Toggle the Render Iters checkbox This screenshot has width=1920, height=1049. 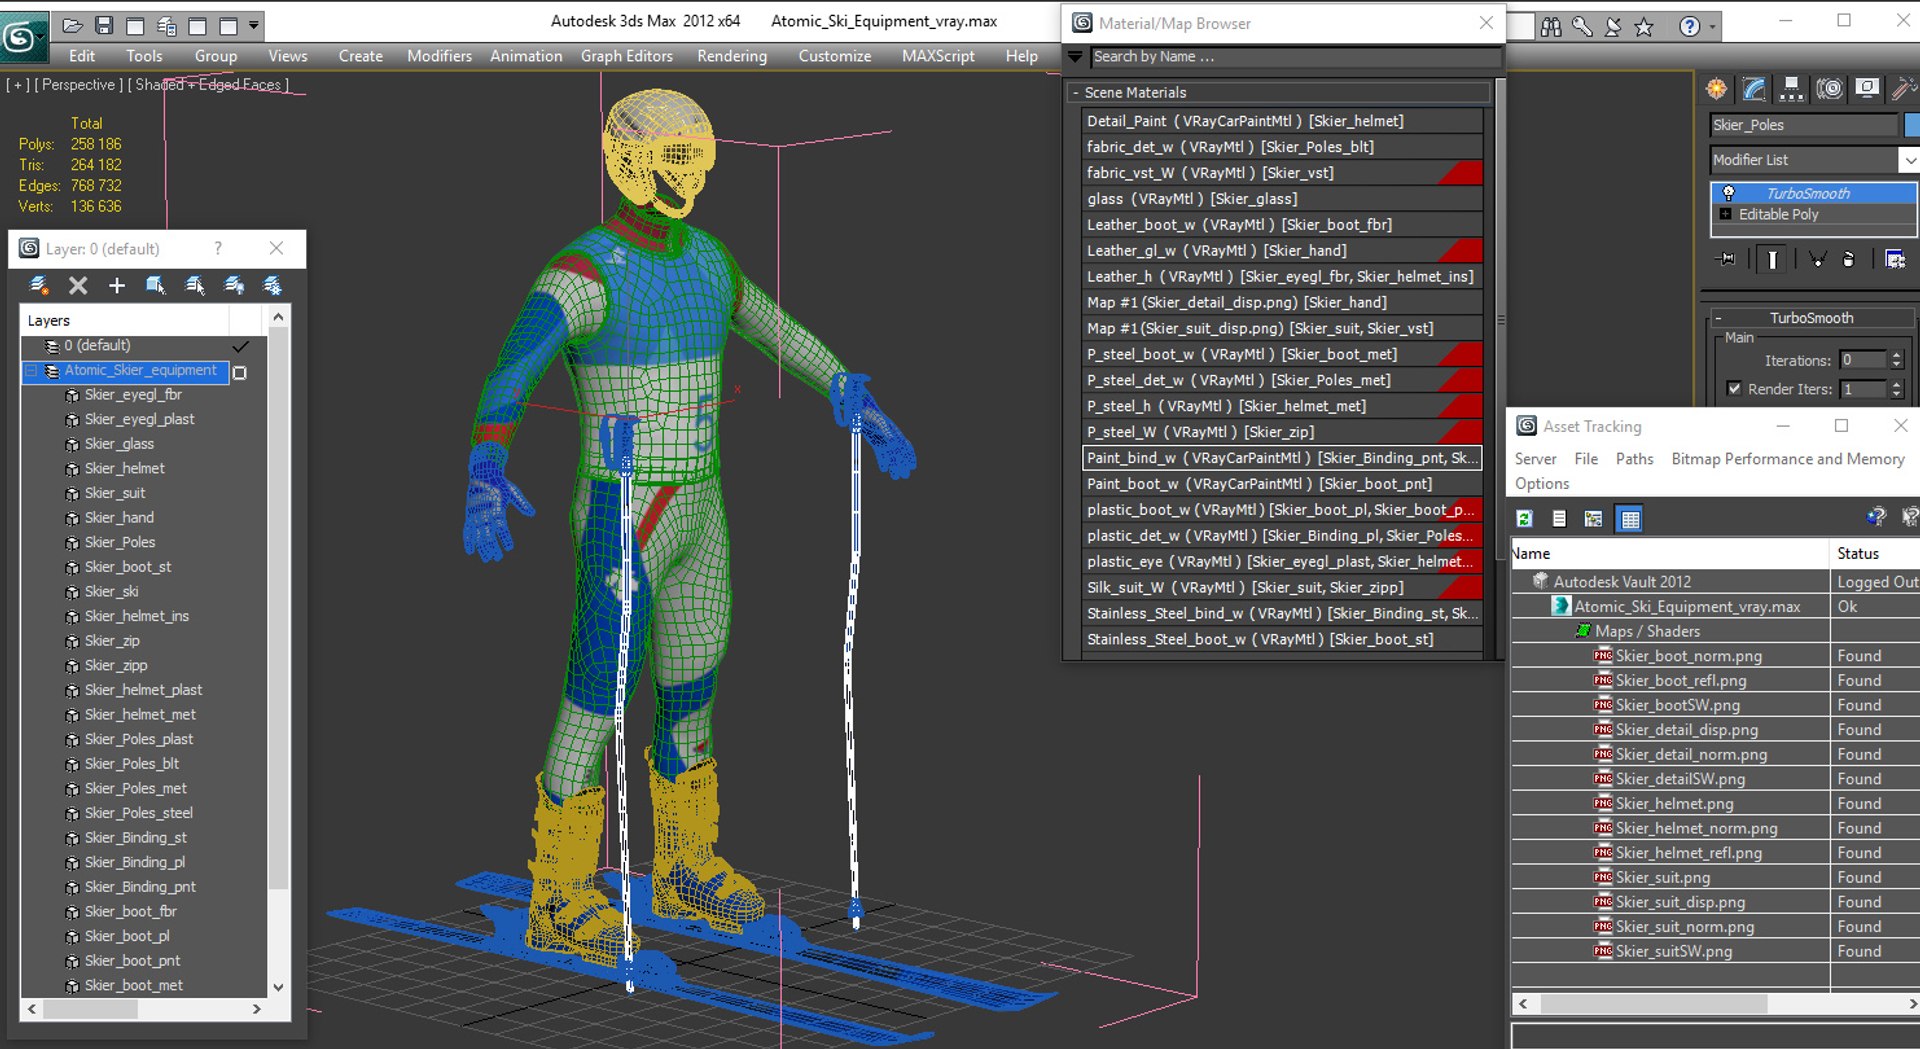(1734, 389)
